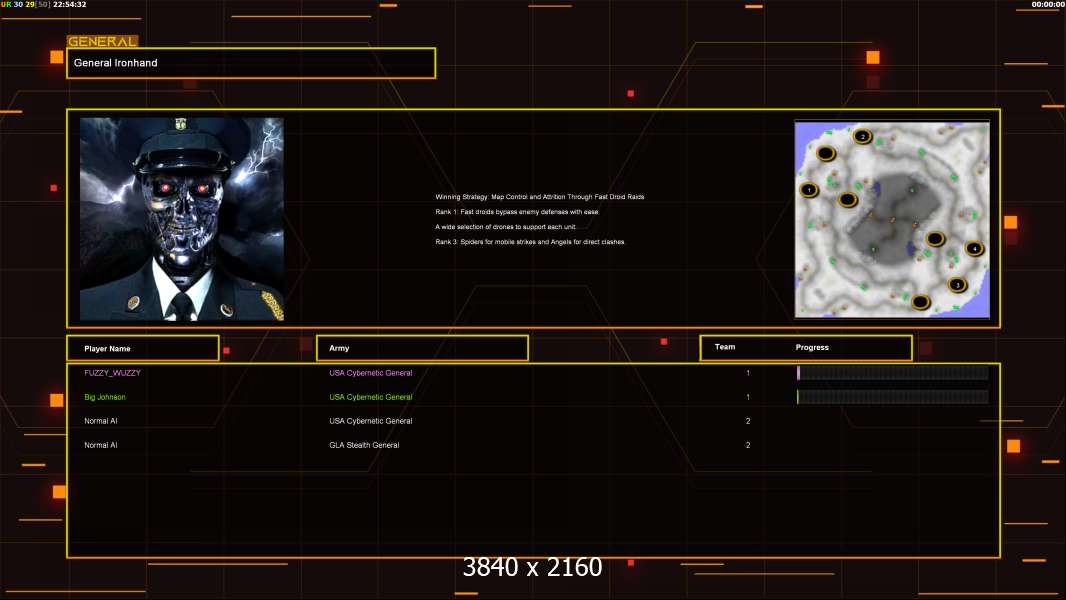Click the Team column header
The width and height of the screenshot is (1066, 600).
[x=725, y=347]
